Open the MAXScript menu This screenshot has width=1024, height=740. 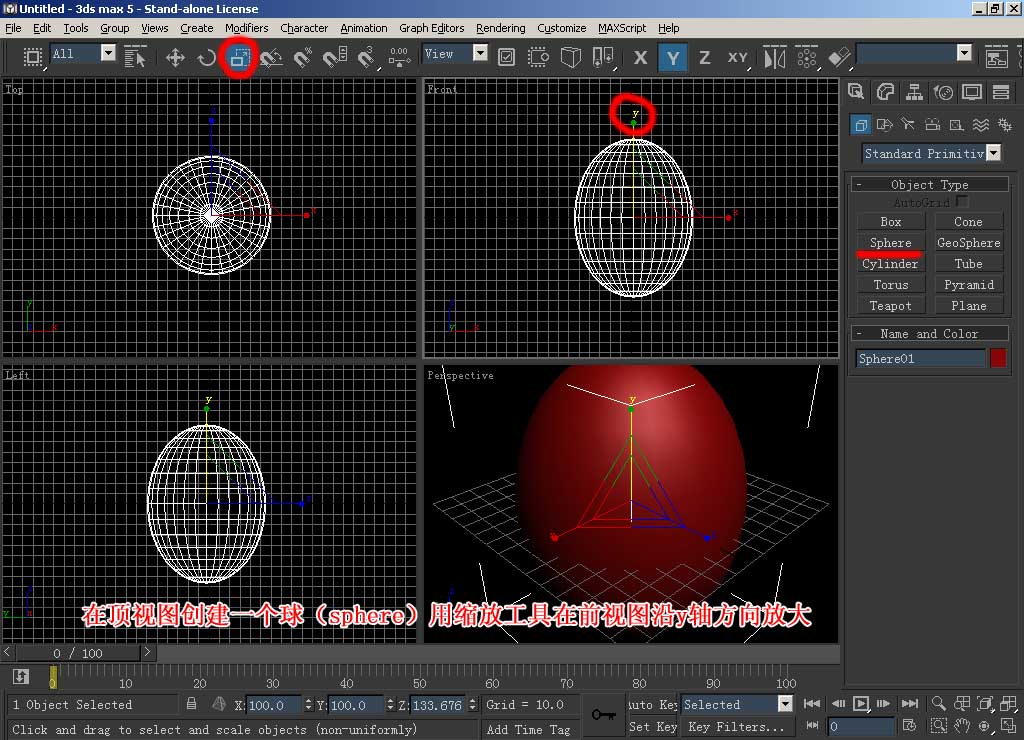click(622, 28)
